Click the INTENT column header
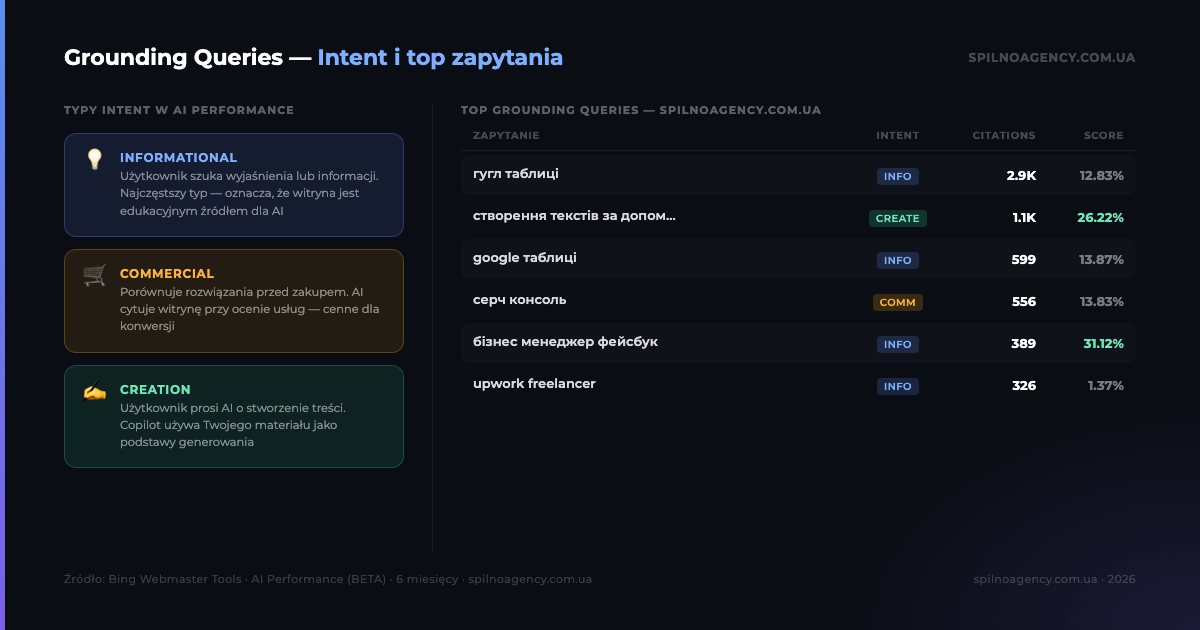1200x630 pixels. (898, 136)
